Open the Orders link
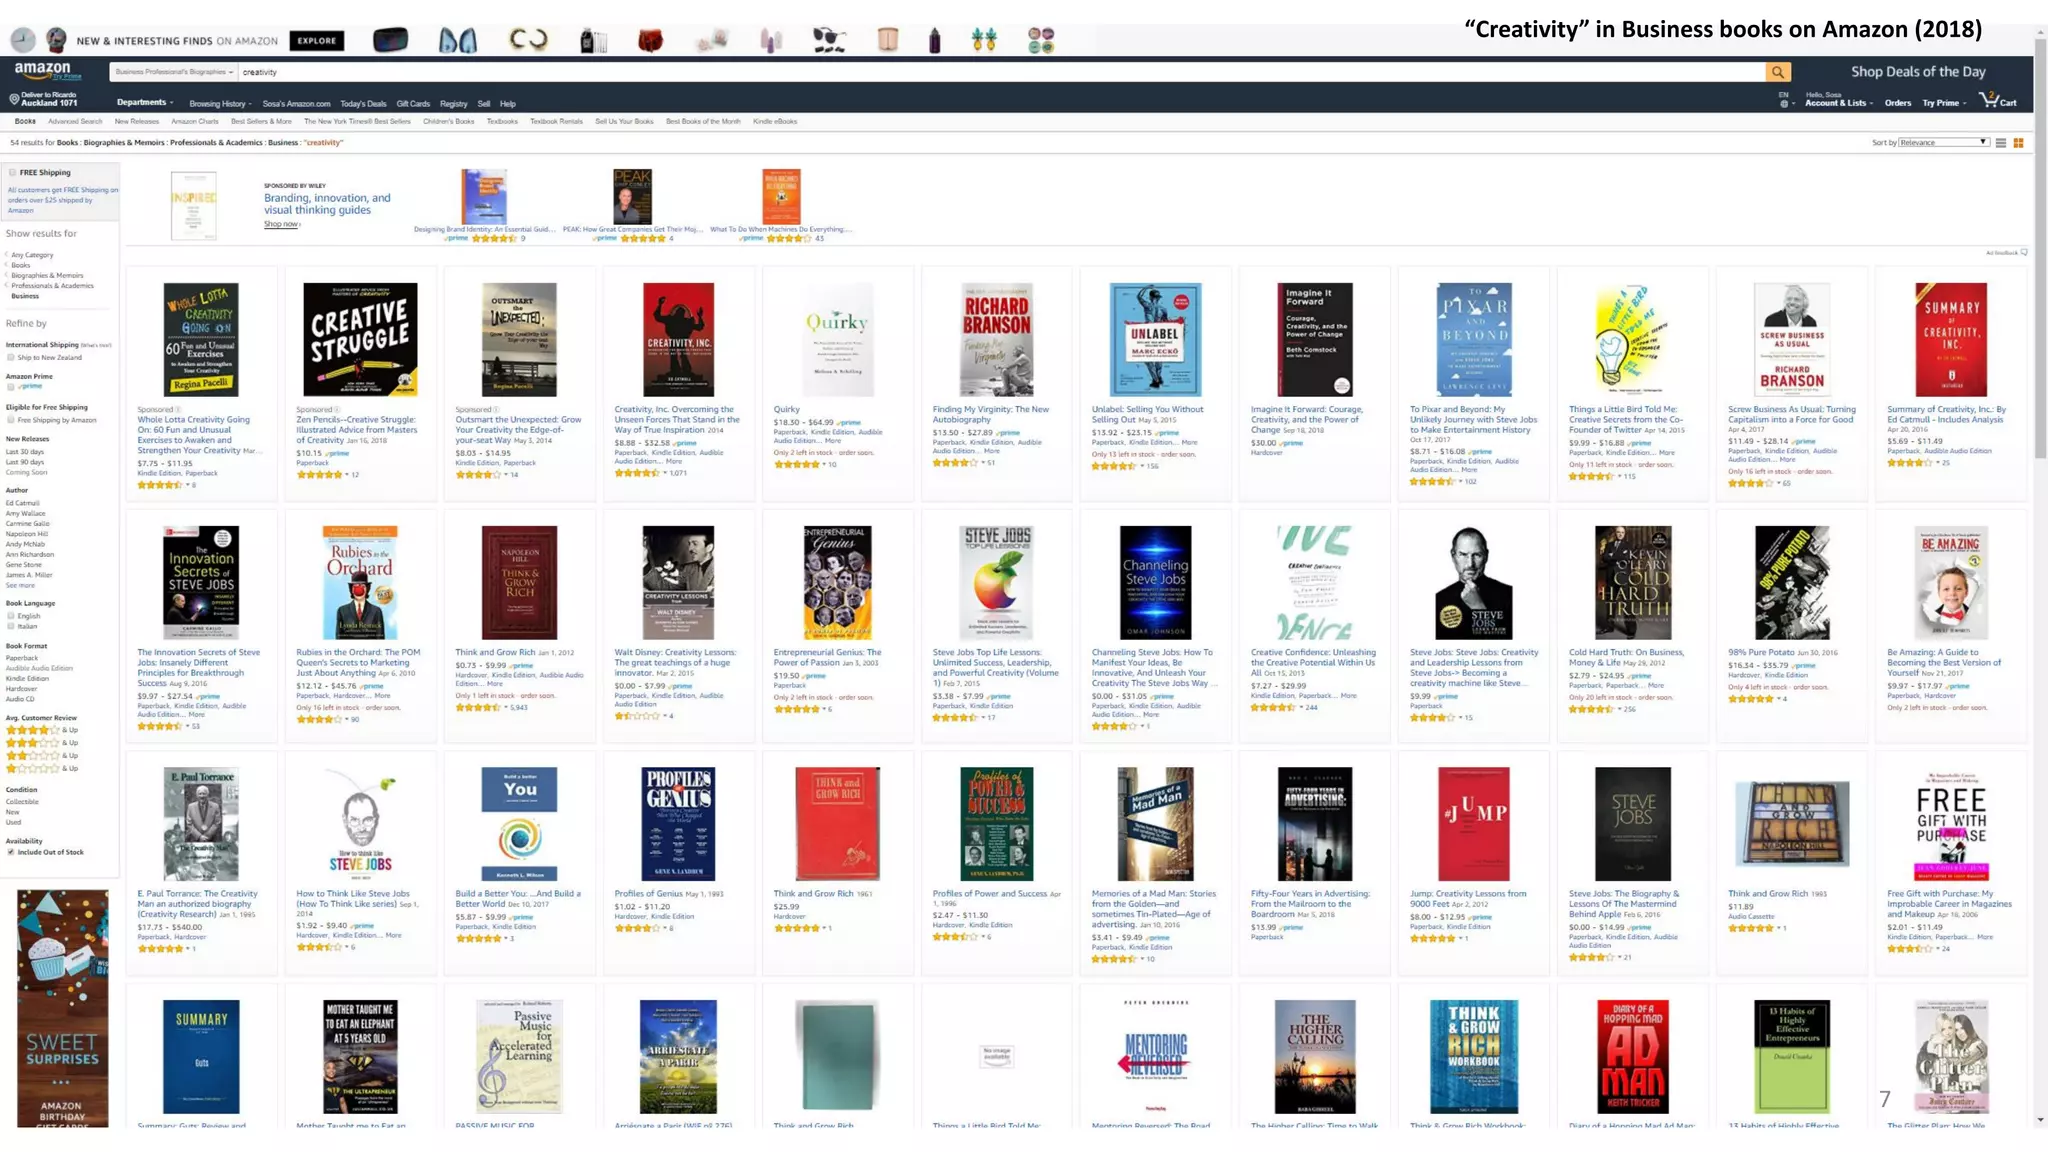Screen dimensions: 2048x1152 click(x=1898, y=103)
